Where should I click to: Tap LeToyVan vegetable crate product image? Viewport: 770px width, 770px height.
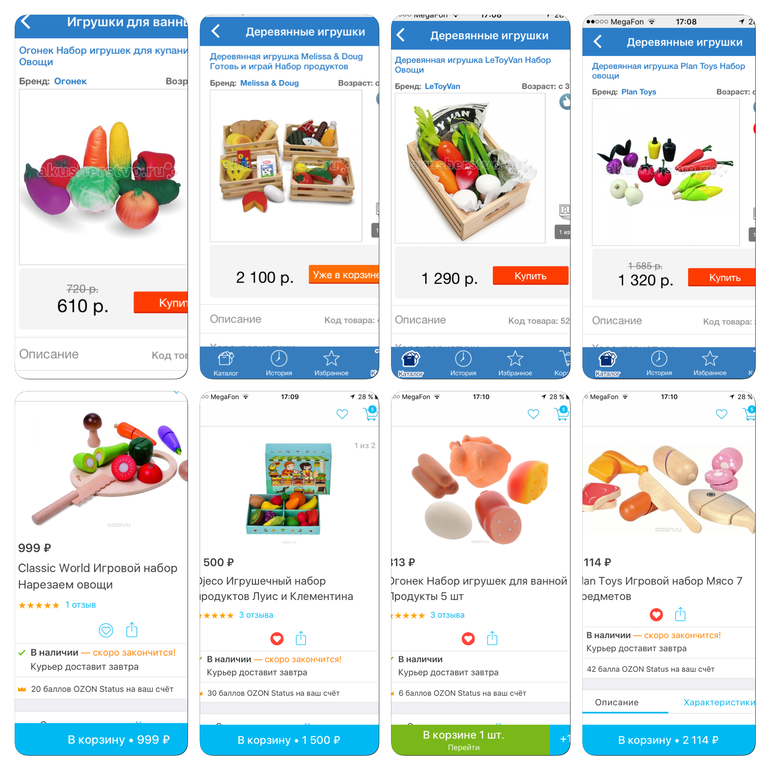tap(470, 168)
